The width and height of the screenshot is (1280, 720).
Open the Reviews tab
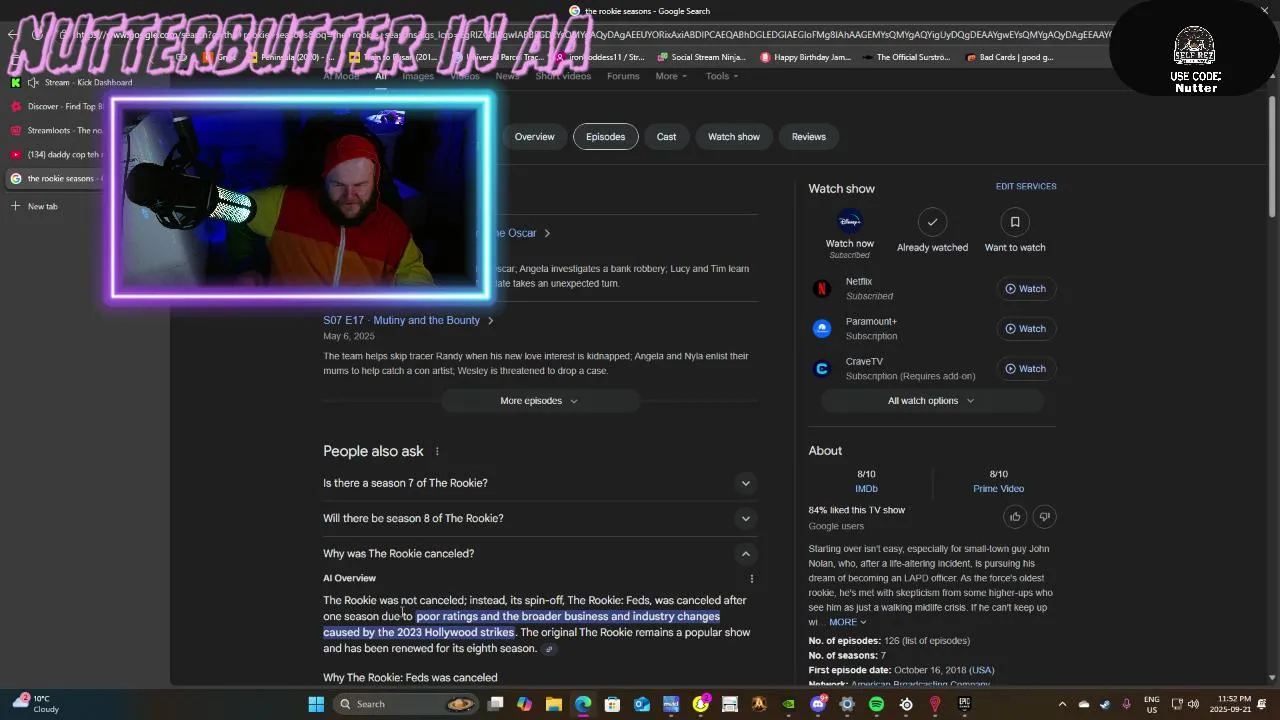[x=809, y=137]
